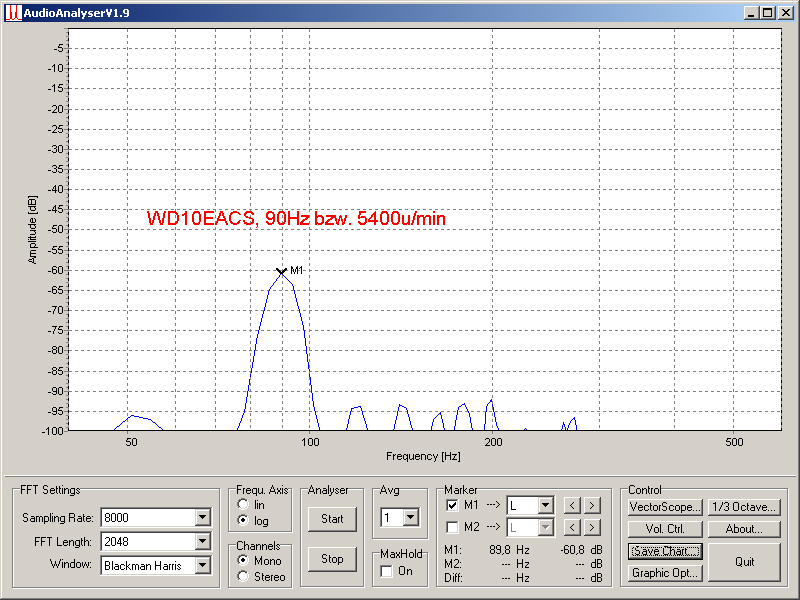Move marker M1 left with arrow button

tap(572, 506)
